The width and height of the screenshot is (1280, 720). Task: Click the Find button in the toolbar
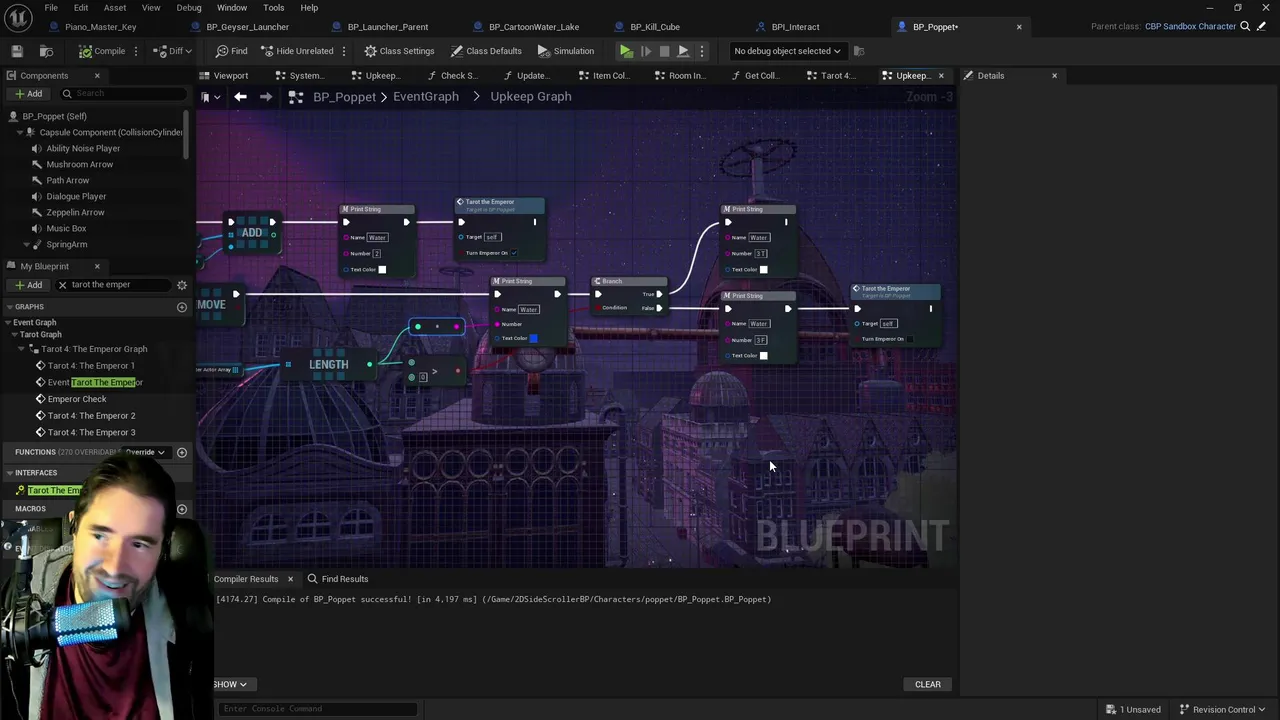pos(231,51)
